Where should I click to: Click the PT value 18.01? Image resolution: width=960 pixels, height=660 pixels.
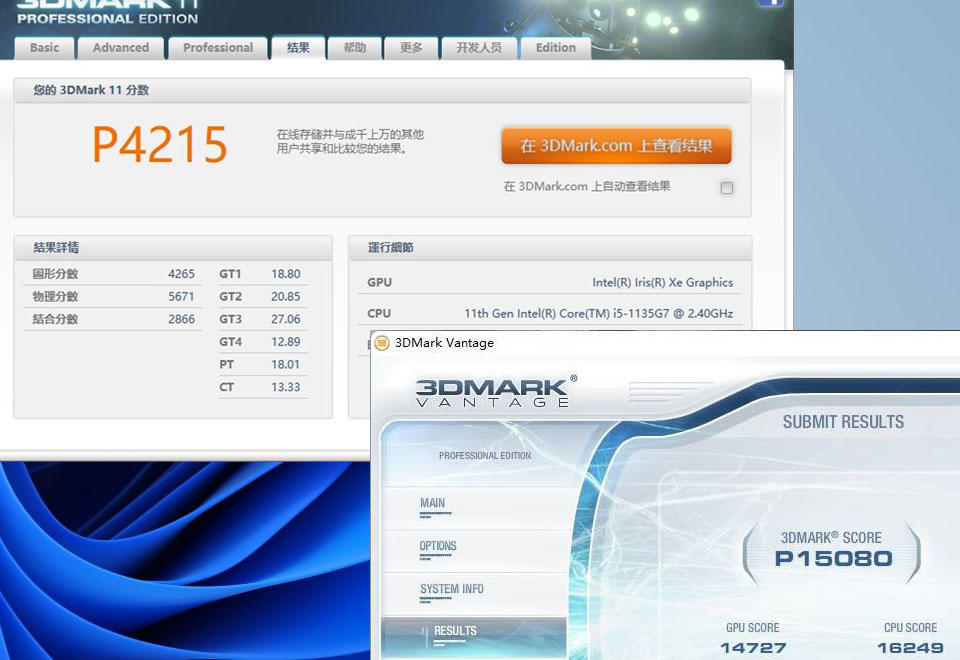pyautogui.click(x=286, y=364)
